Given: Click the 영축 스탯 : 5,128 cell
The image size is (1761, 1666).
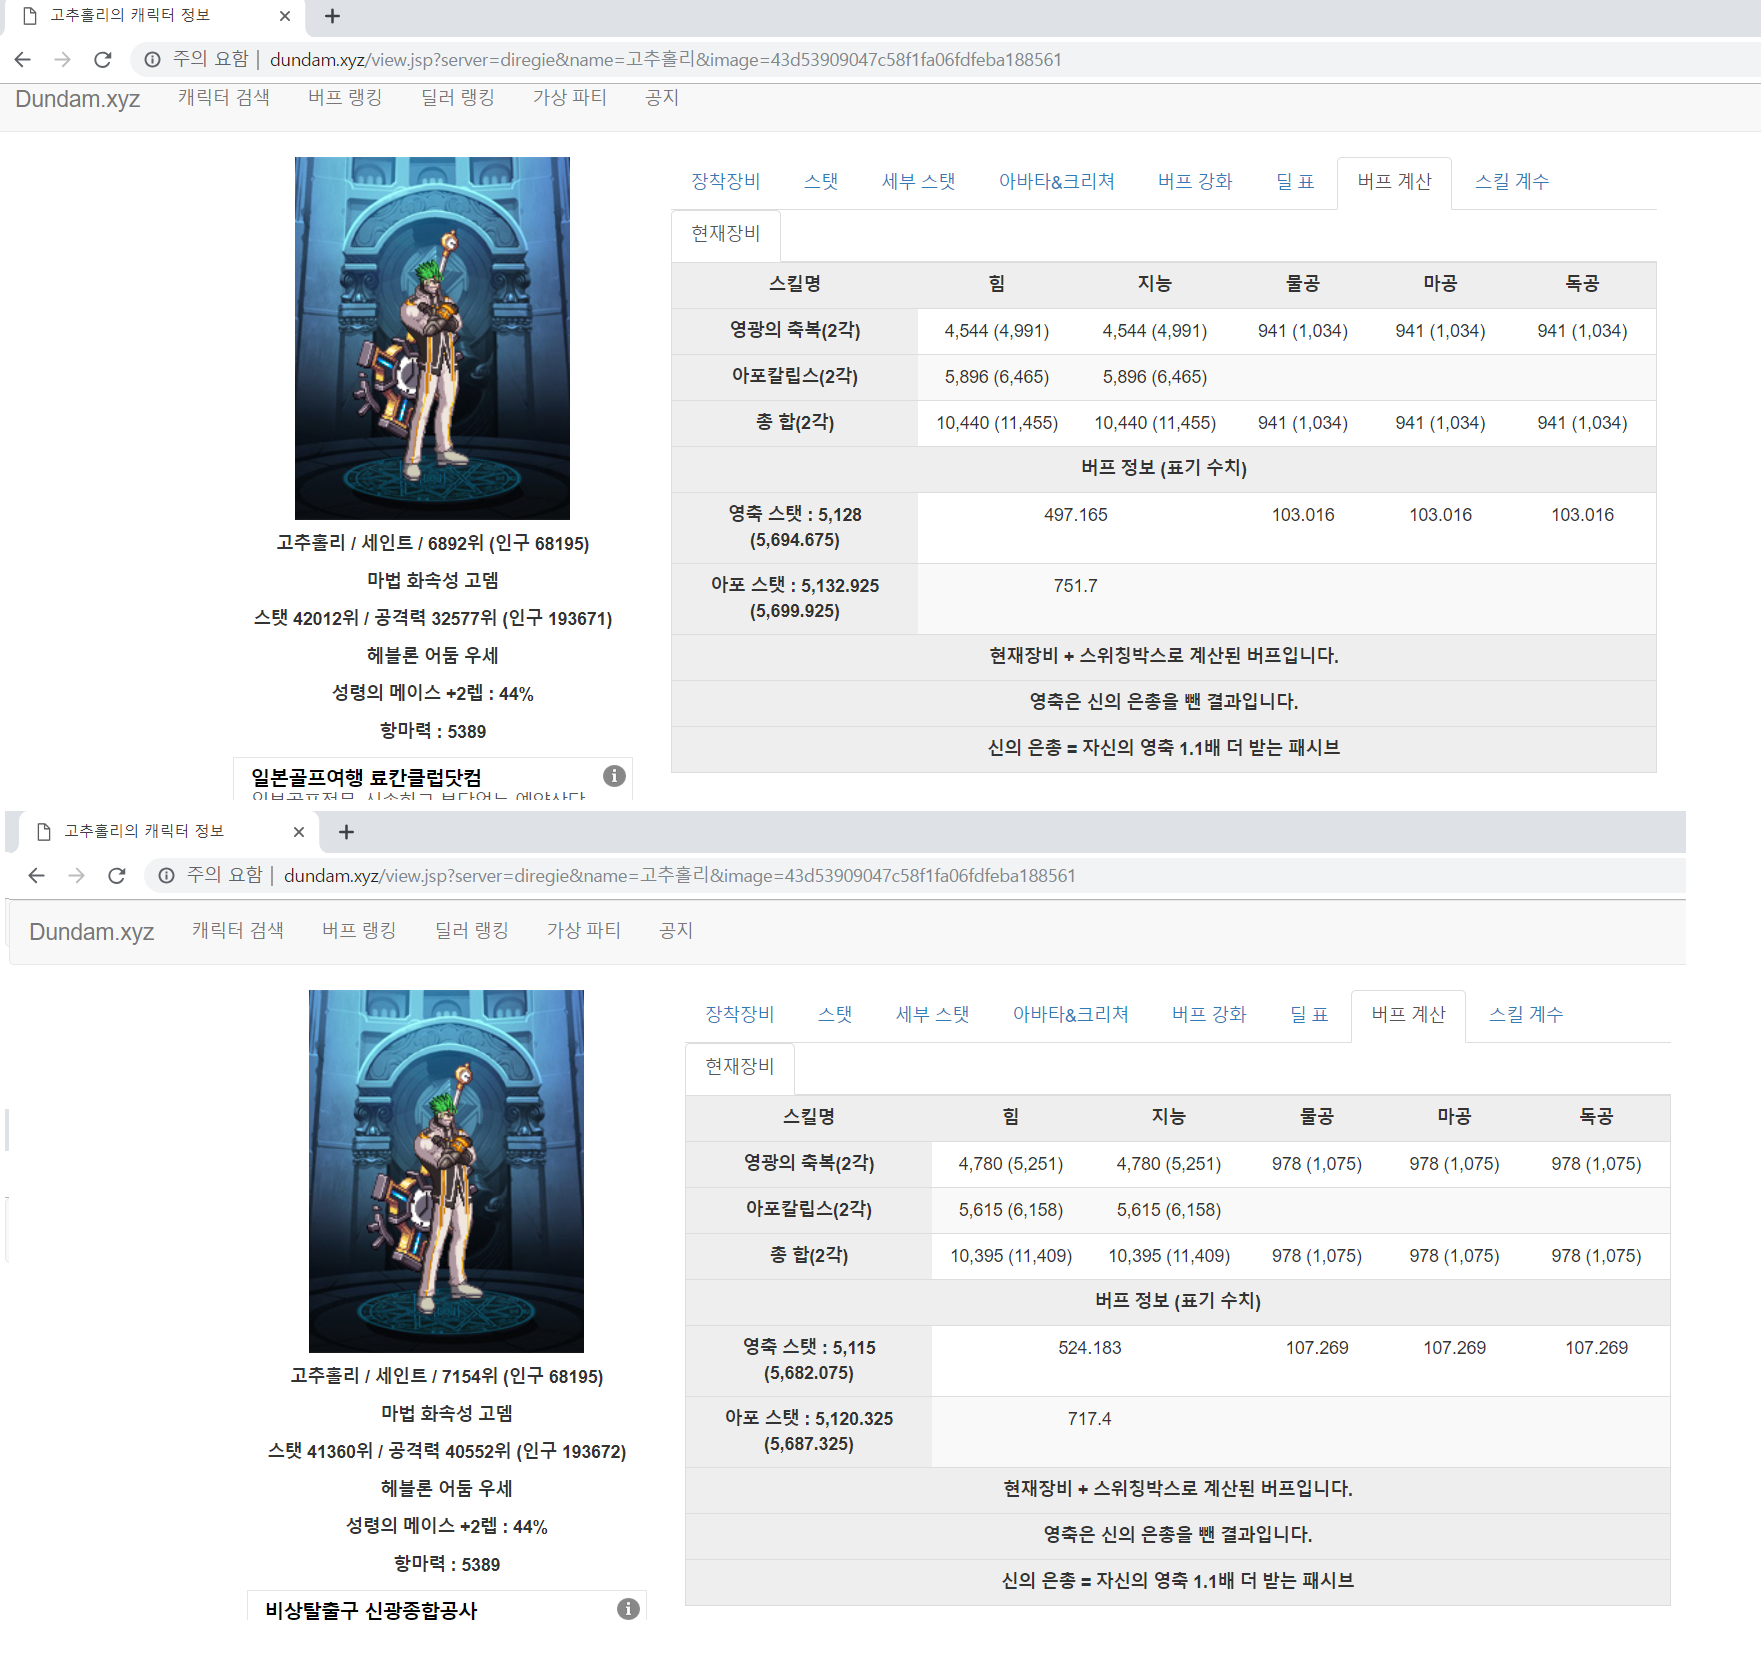Looking at the screenshot, I should pos(795,528).
